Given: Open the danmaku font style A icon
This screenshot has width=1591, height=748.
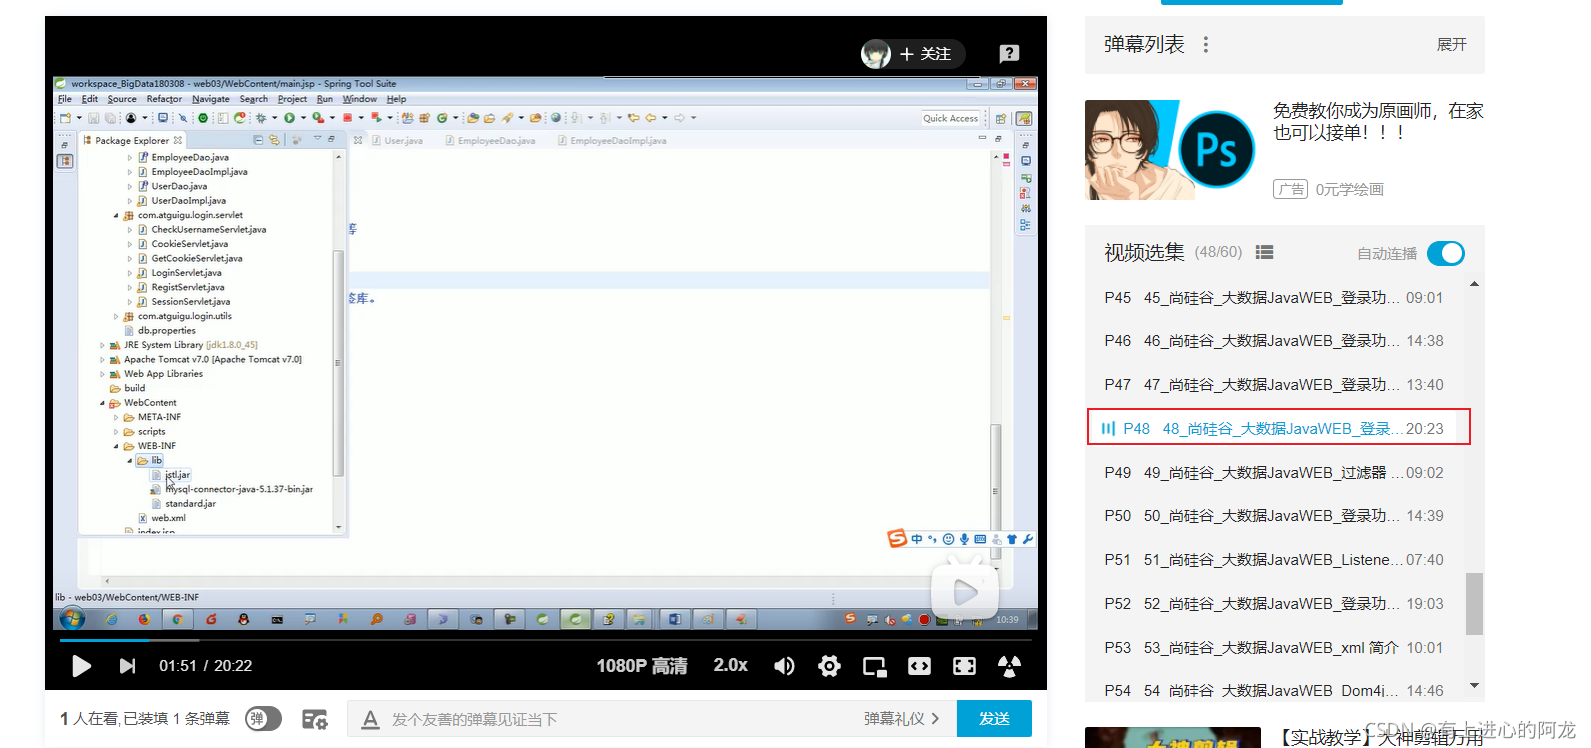Looking at the screenshot, I should coord(370,719).
